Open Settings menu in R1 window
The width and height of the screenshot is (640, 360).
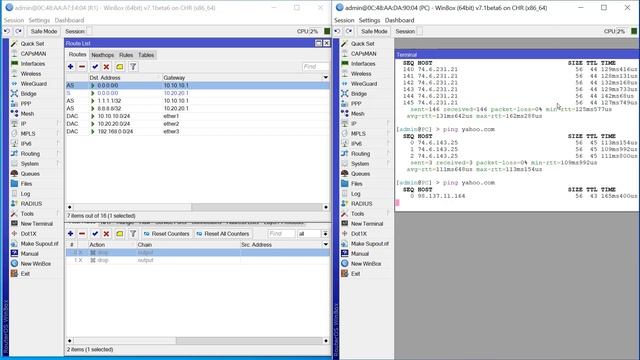tap(39, 20)
